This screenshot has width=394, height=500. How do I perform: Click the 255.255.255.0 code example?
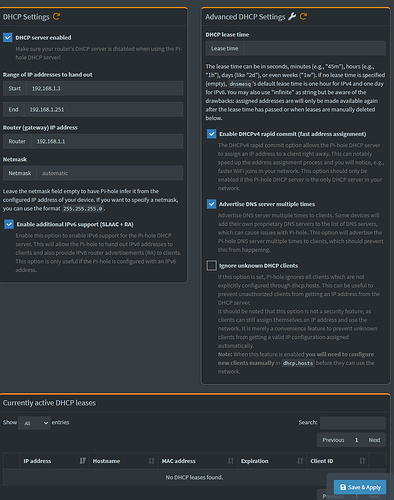point(83,209)
